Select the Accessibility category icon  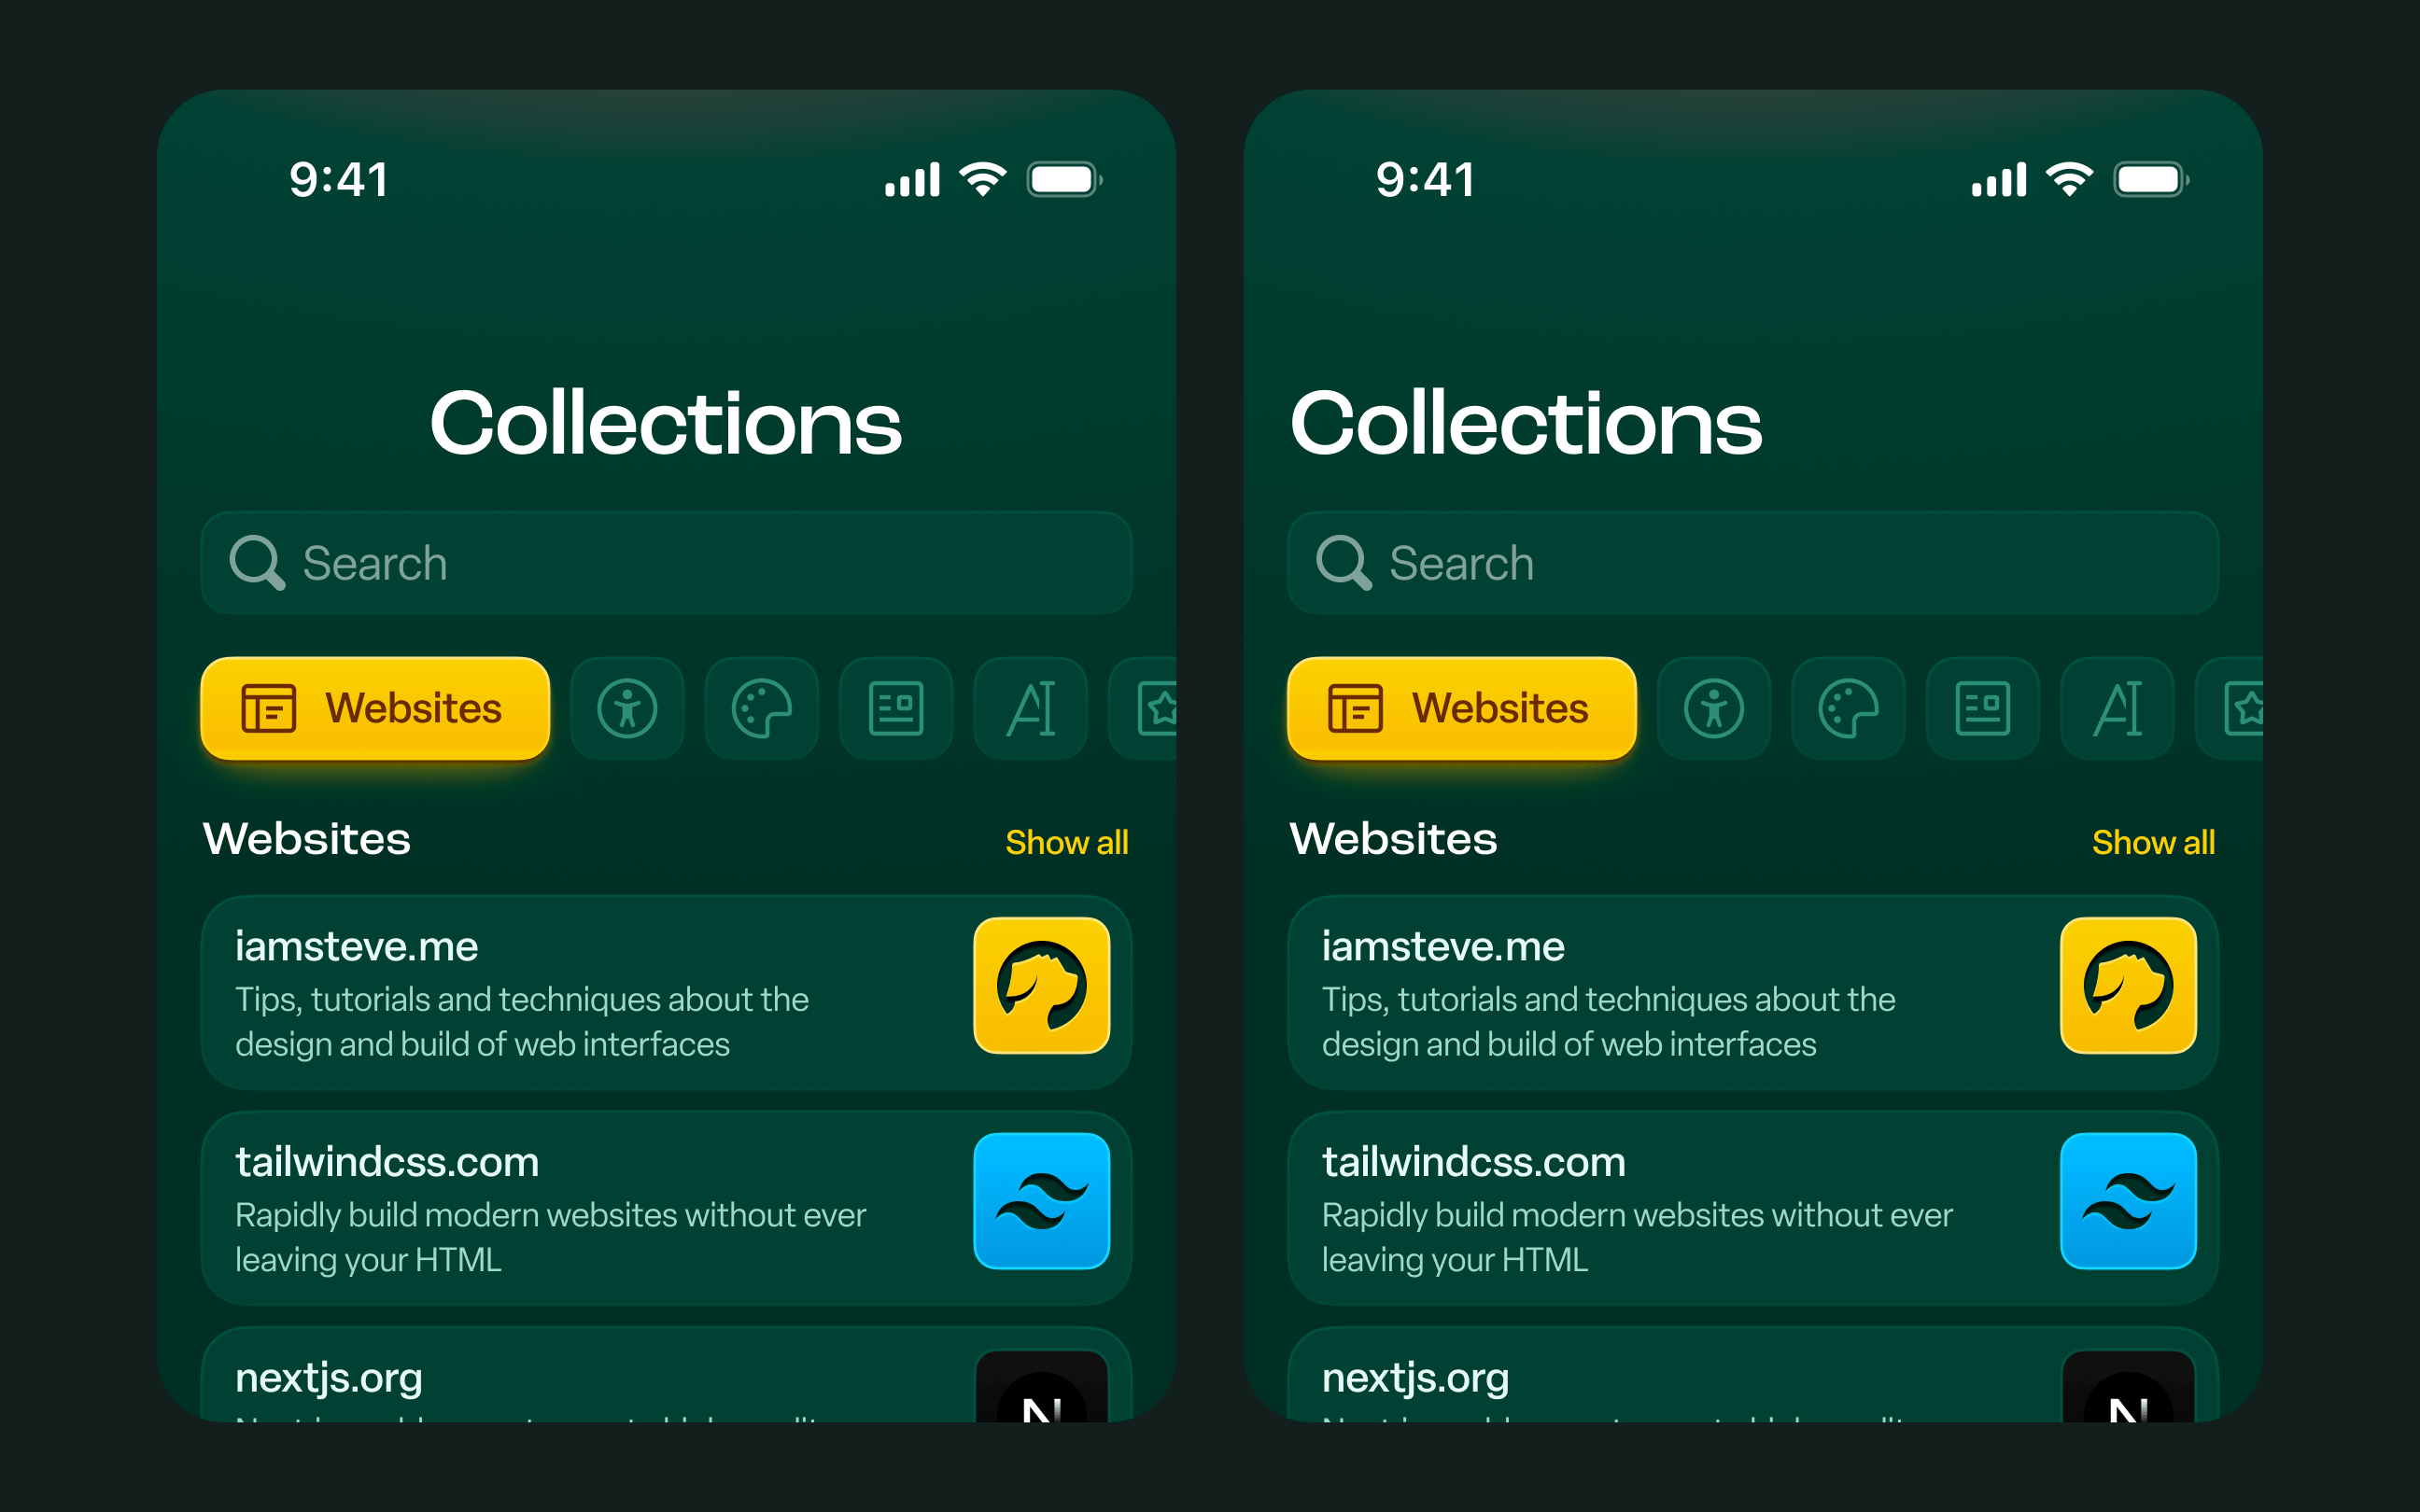(x=626, y=706)
